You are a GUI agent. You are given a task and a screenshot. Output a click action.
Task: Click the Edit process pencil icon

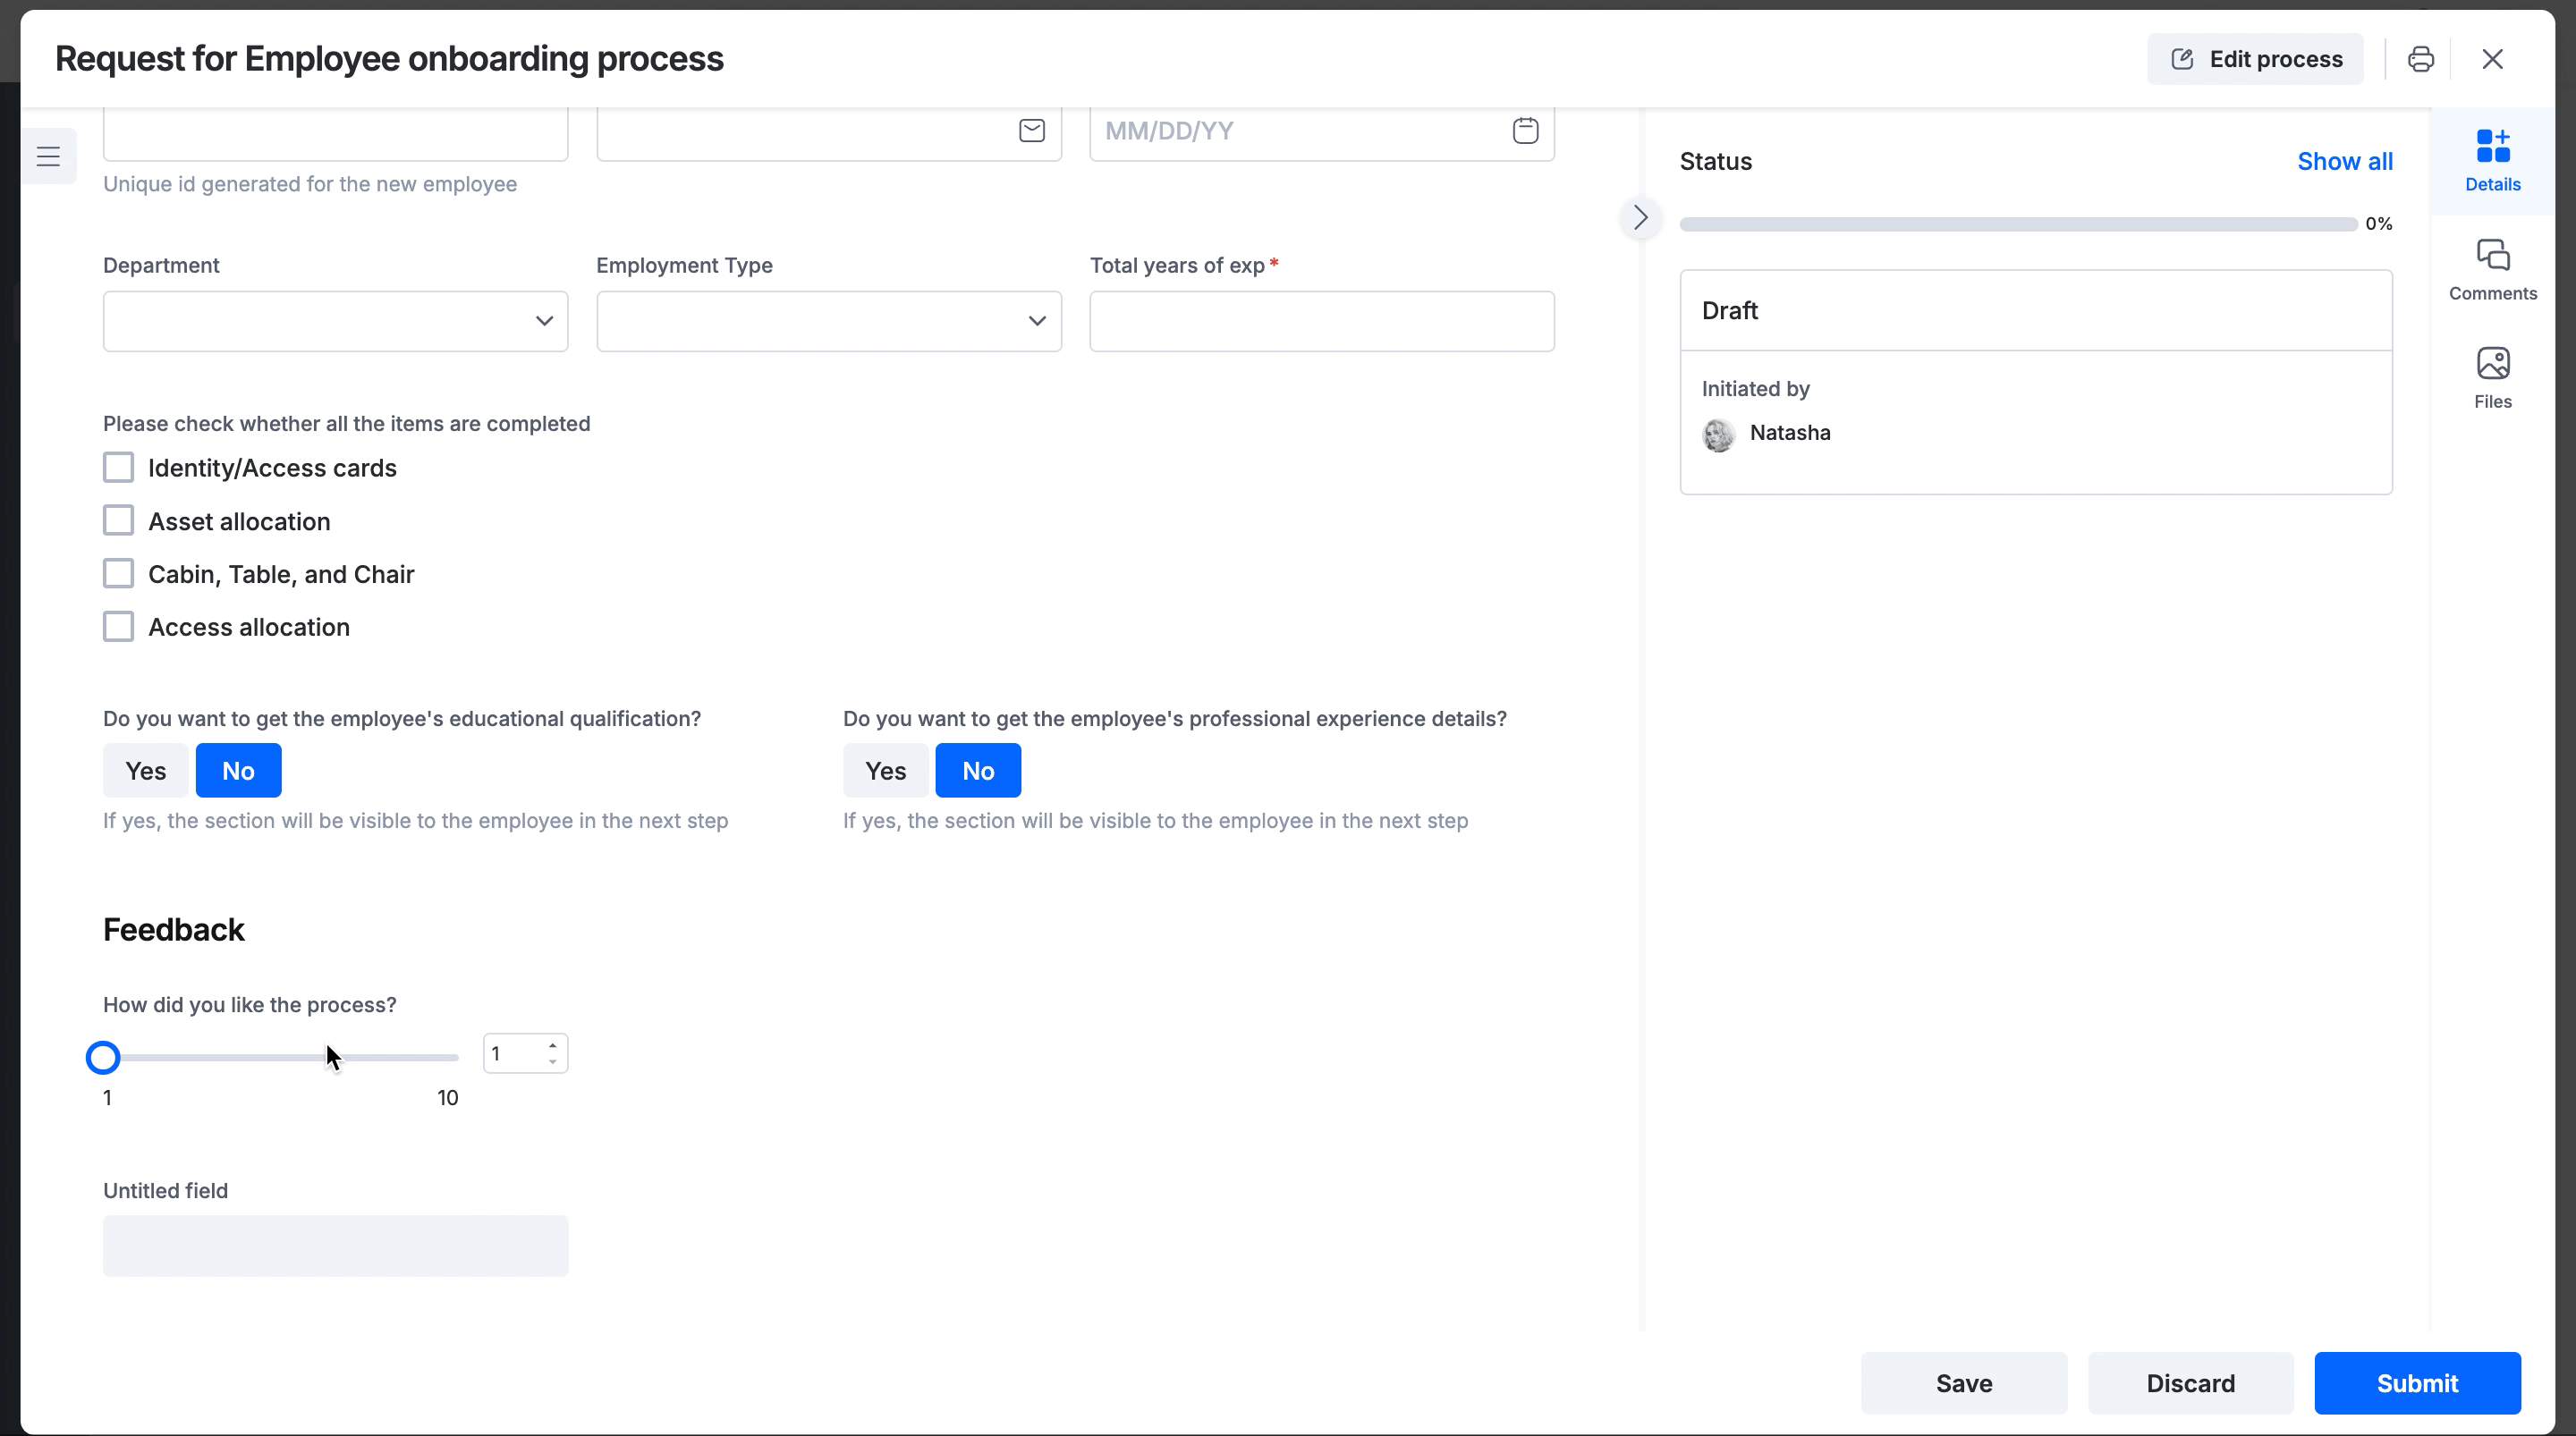2183,59
